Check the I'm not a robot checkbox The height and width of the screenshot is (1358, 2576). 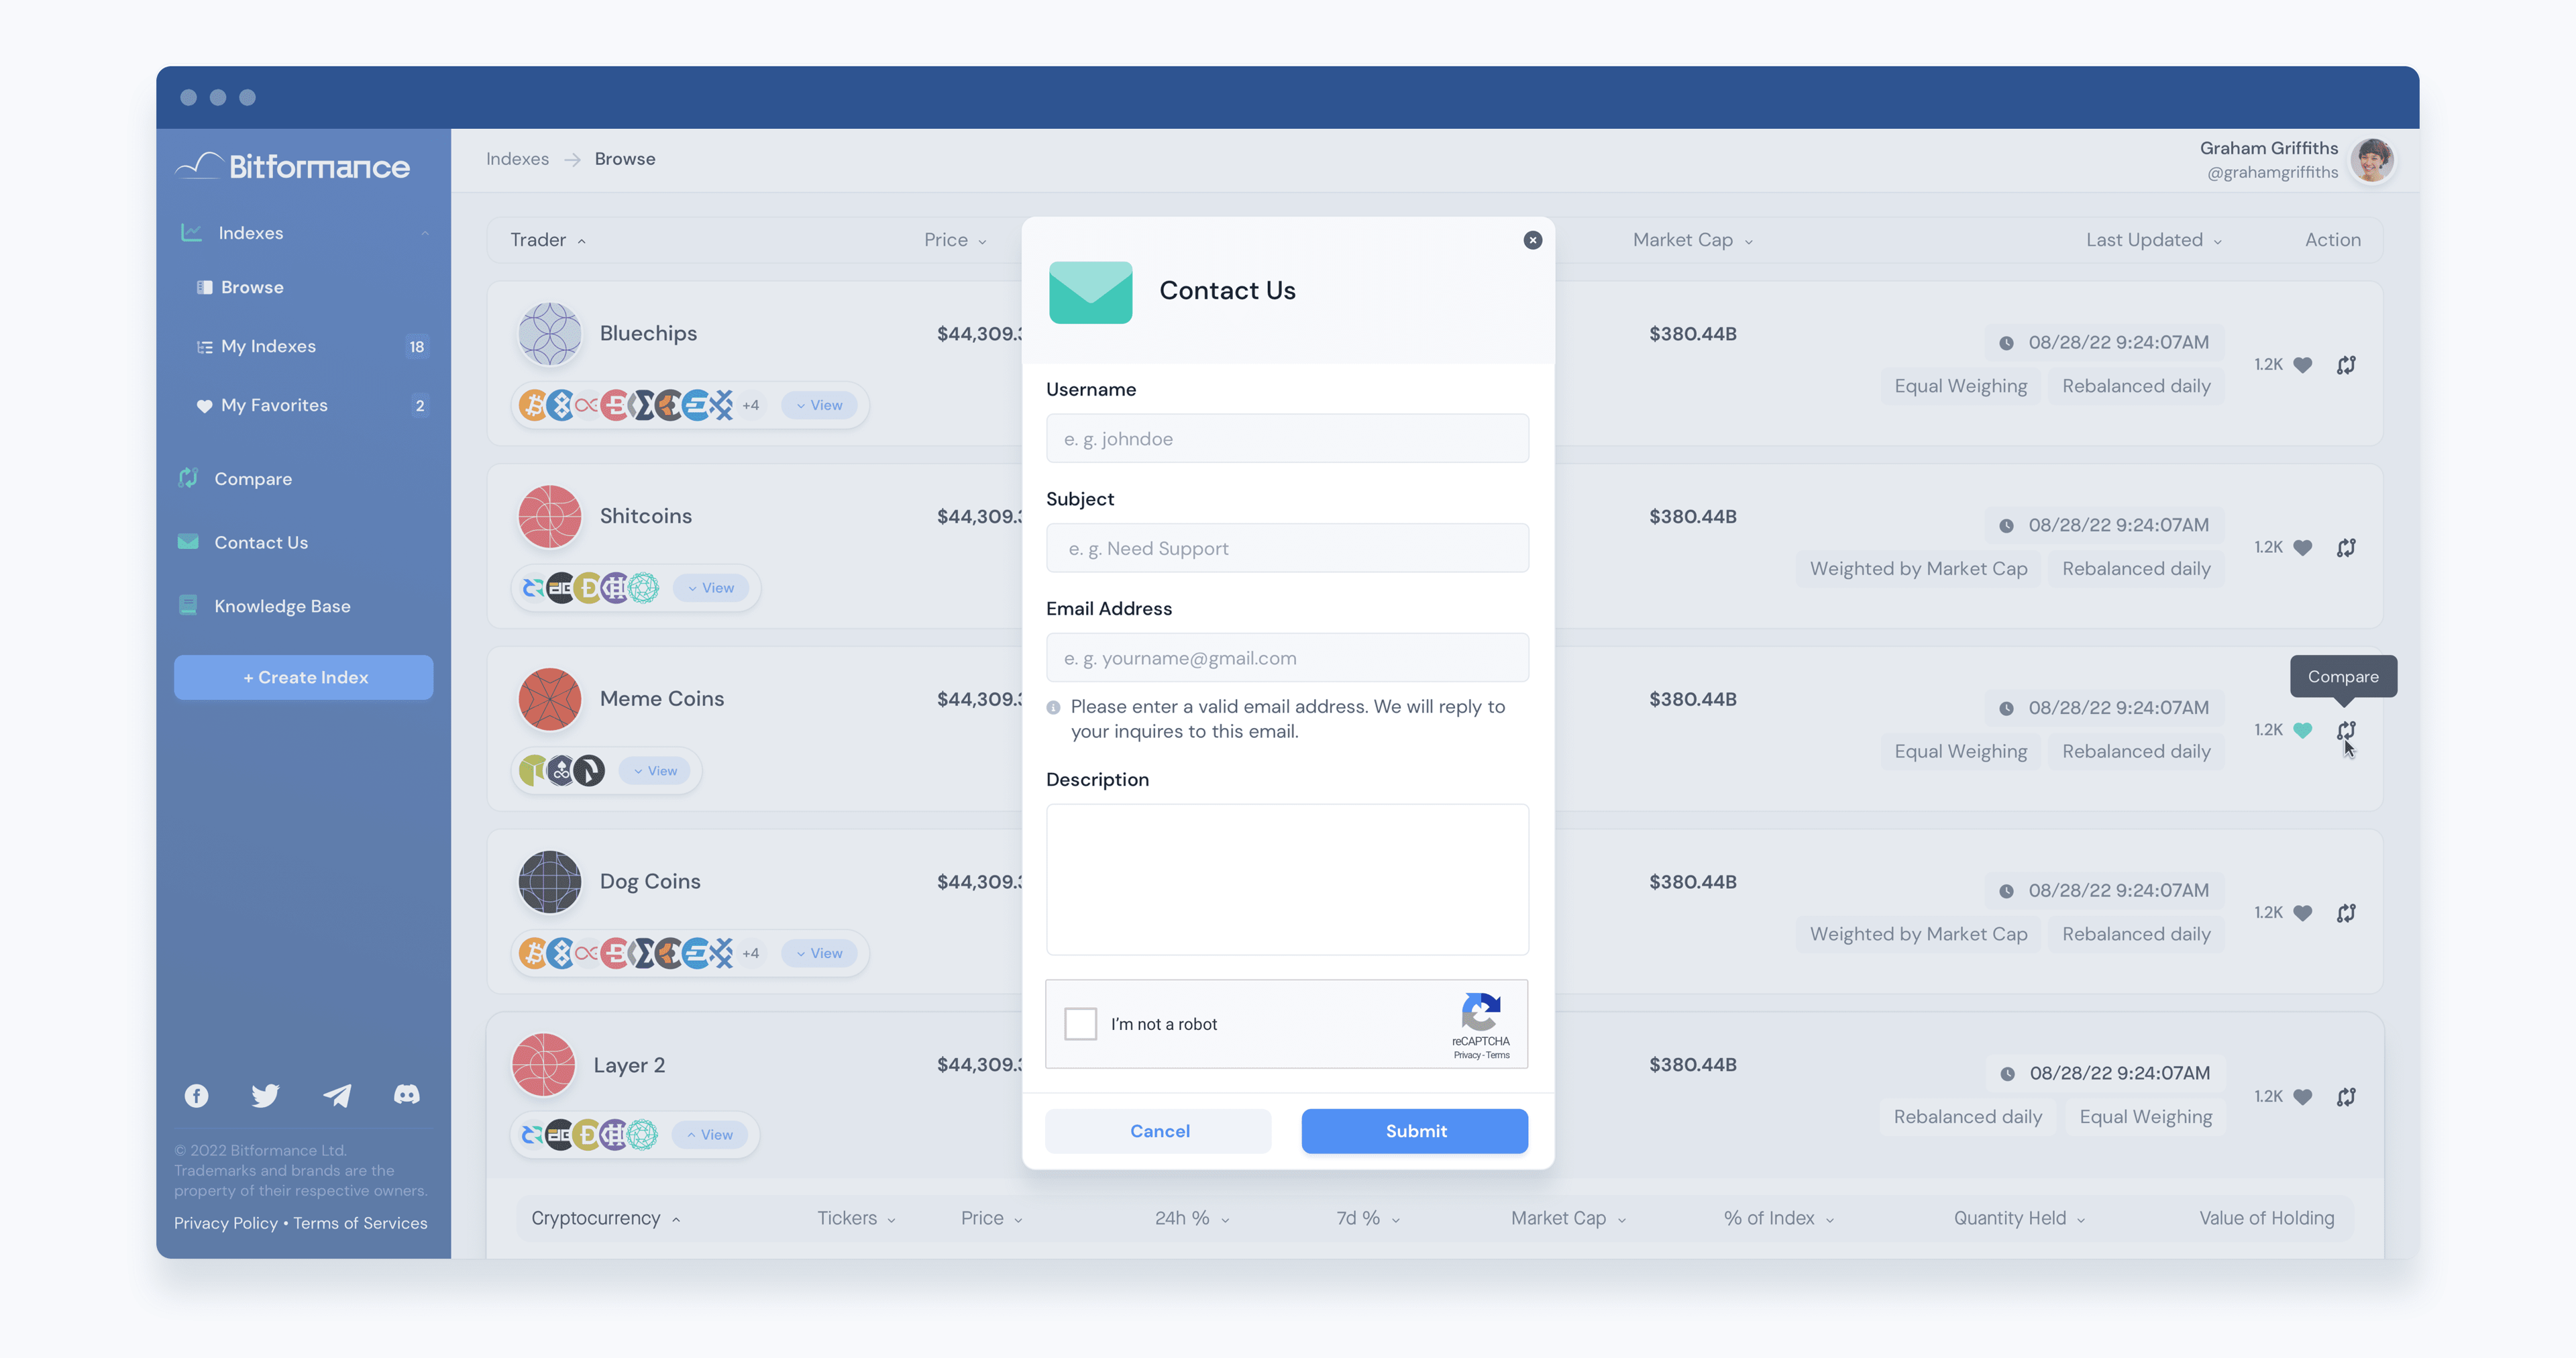1080,1024
